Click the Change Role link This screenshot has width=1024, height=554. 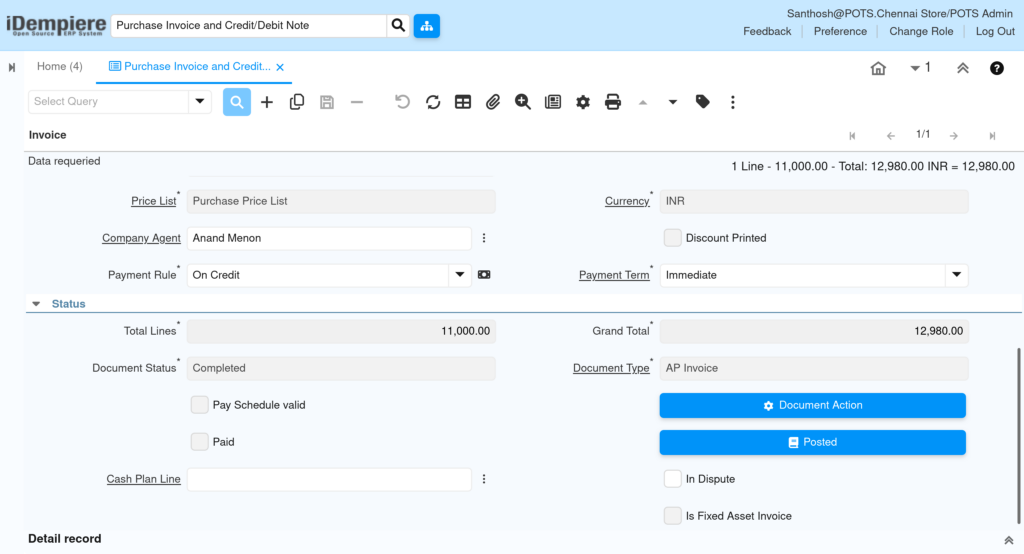click(921, 31)
